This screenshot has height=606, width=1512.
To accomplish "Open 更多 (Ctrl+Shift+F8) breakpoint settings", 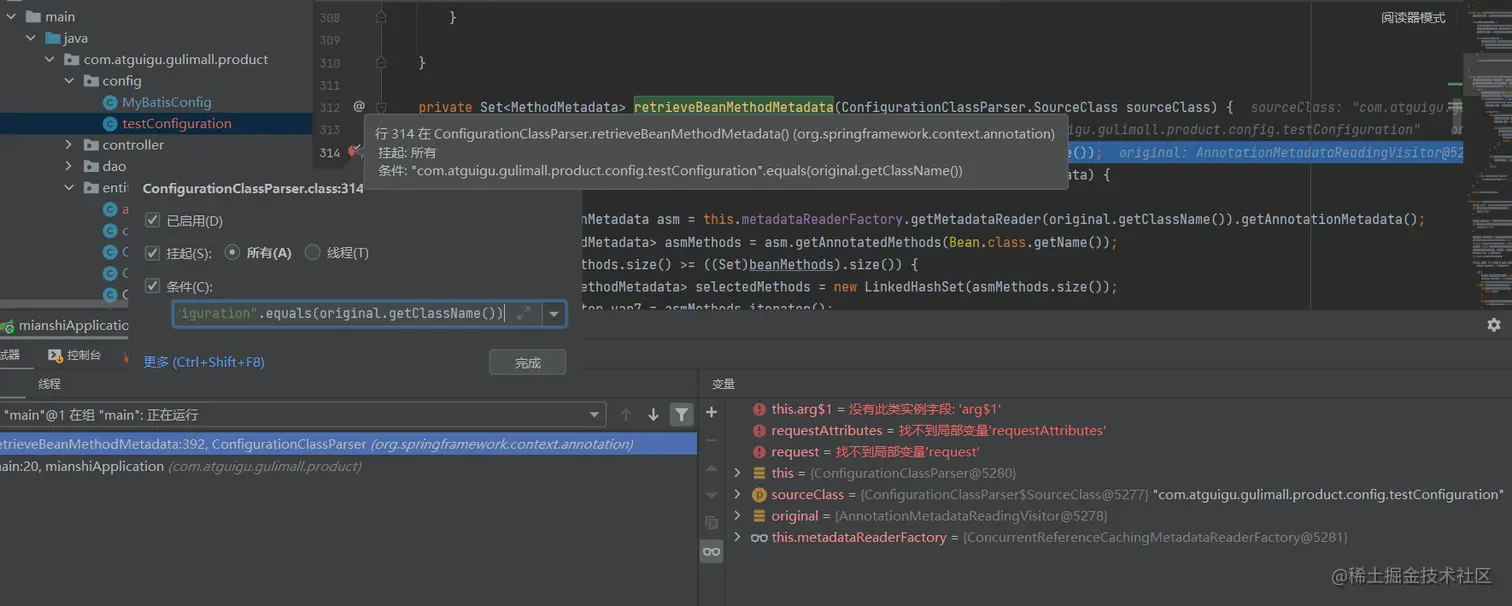I will [x=204, y=362].
